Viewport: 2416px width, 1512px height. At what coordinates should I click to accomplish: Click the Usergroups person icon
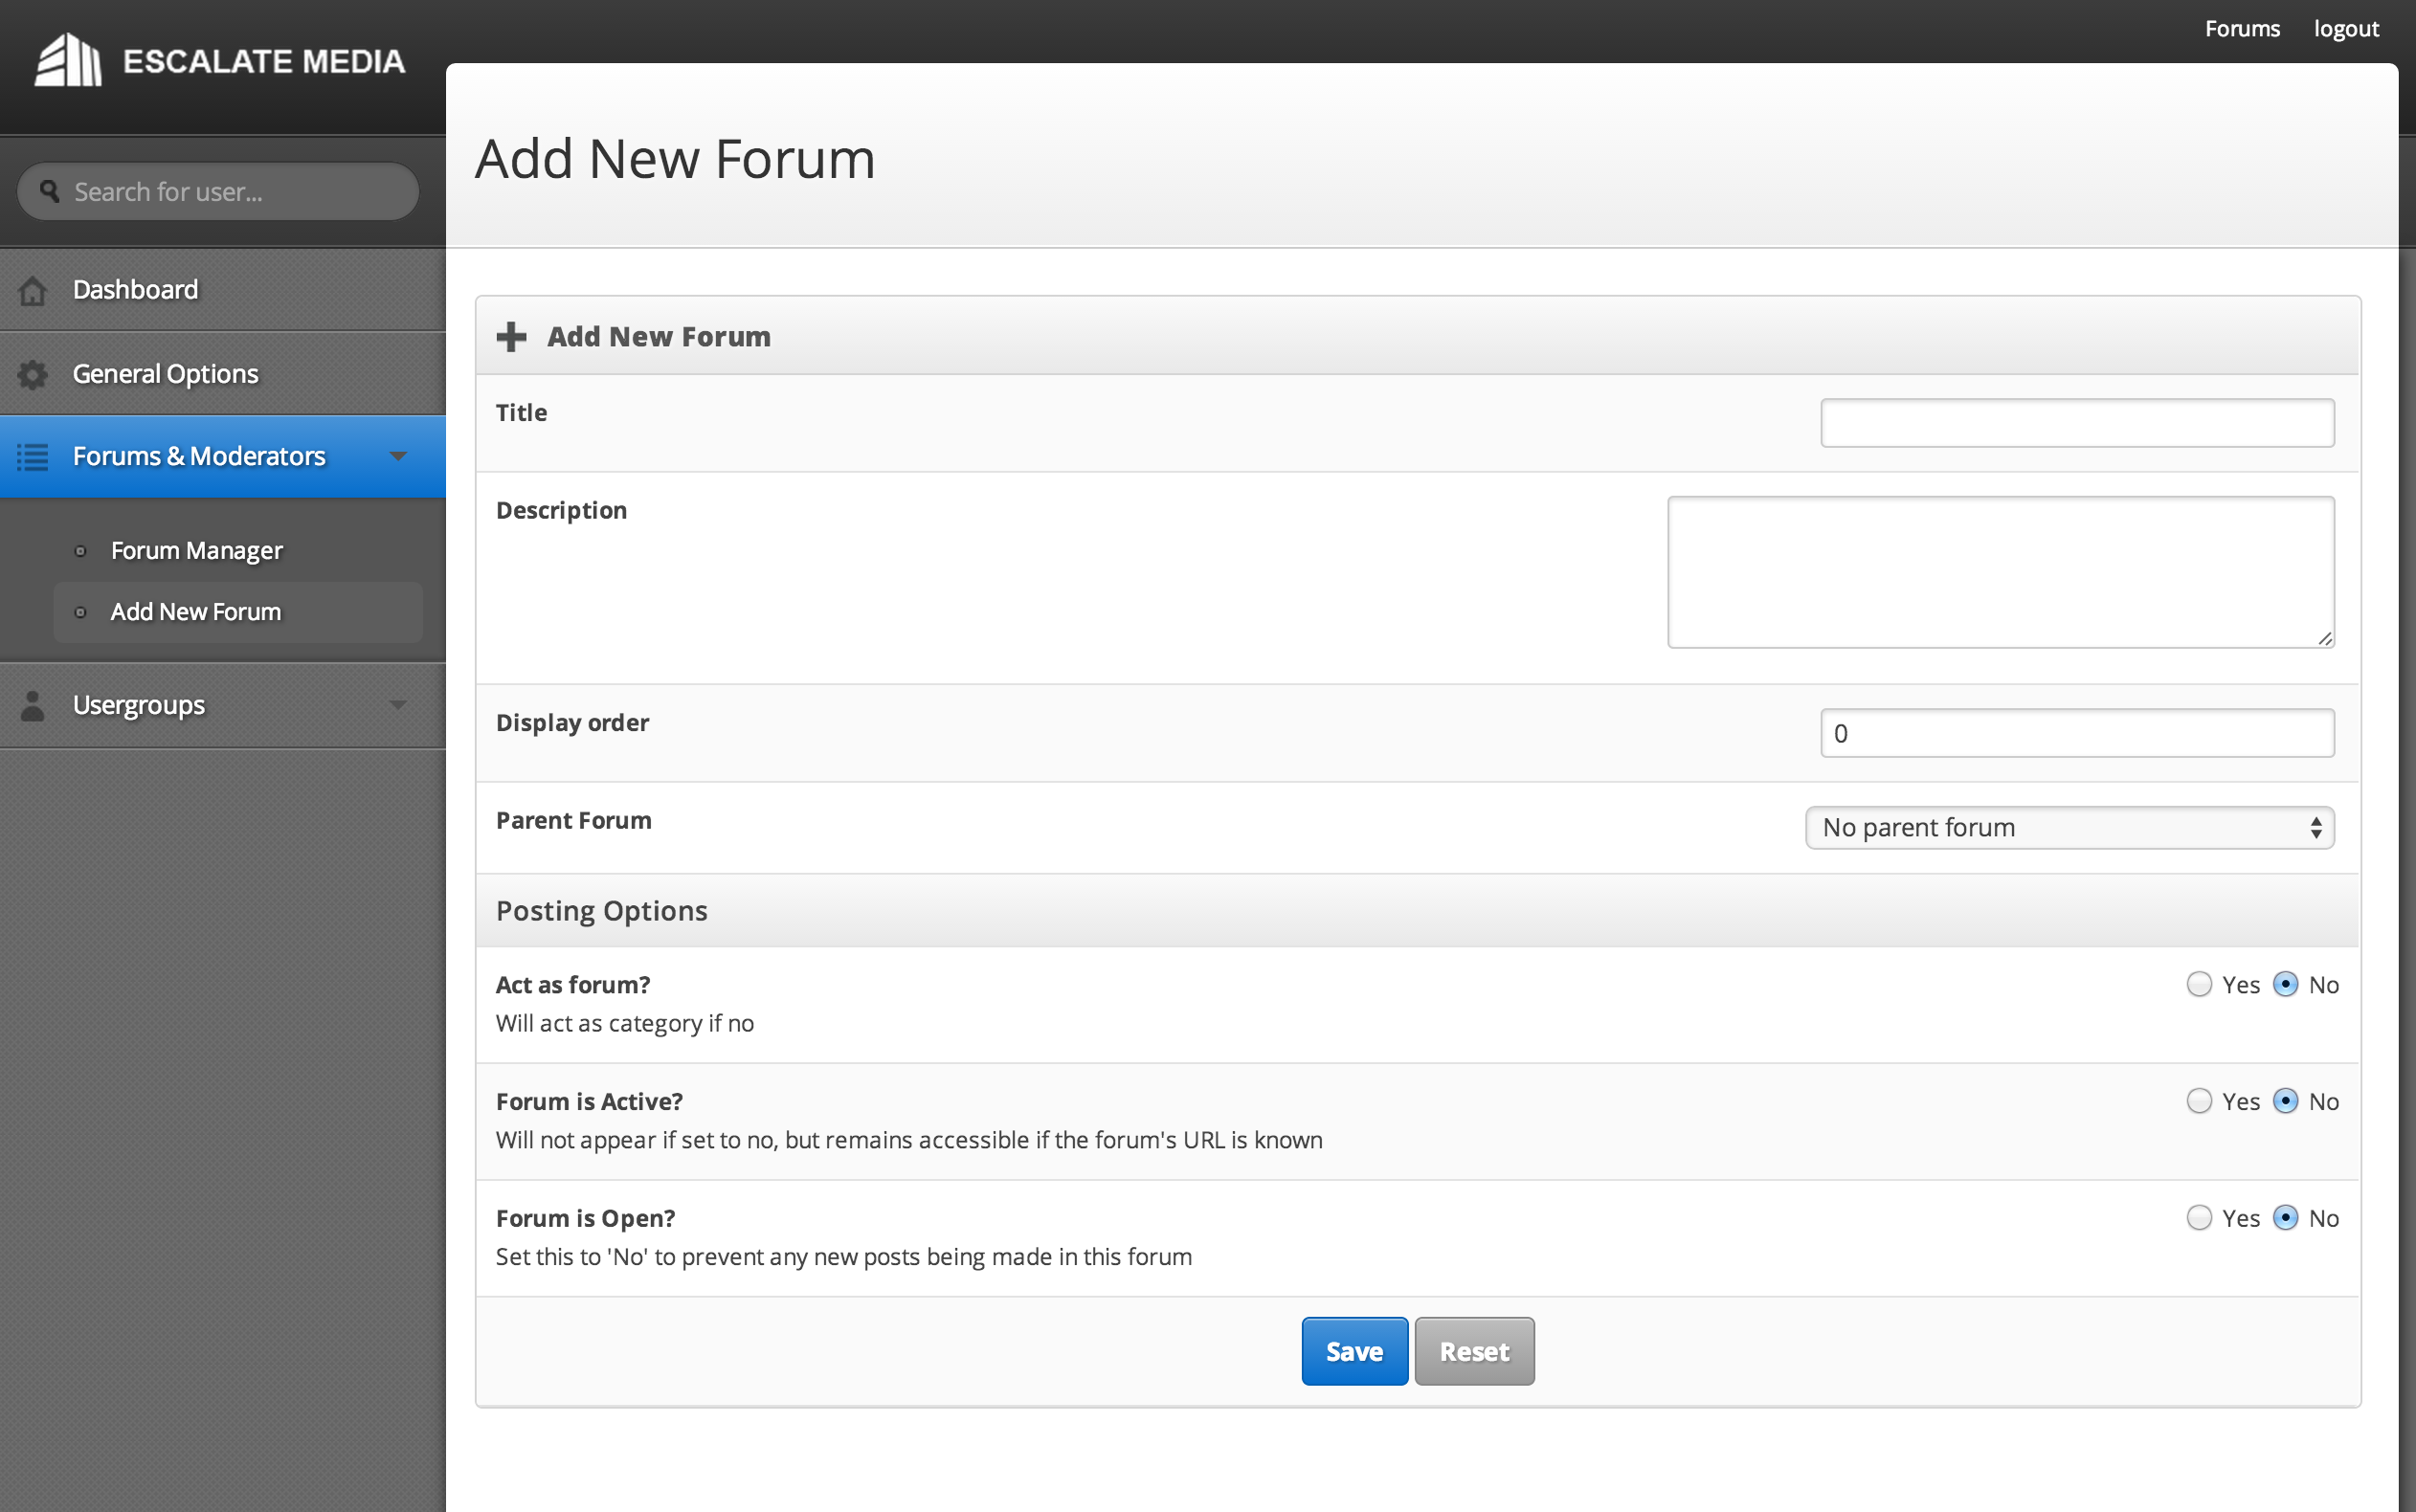tap(33, 705)
